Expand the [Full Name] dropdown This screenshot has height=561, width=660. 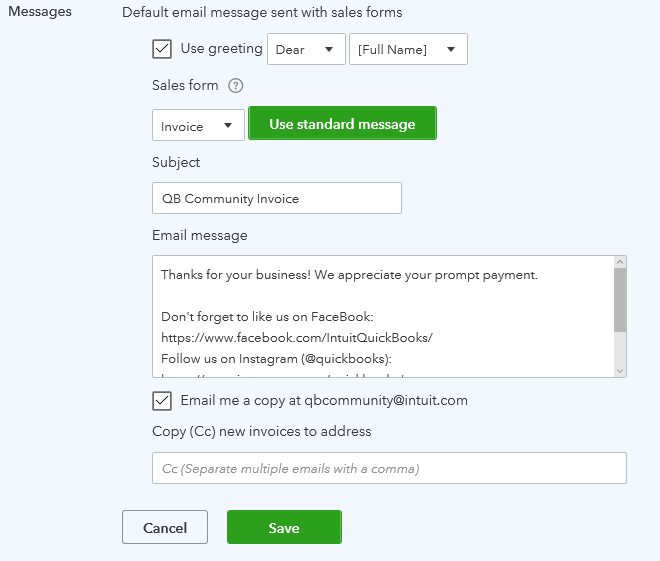(408, 49)
